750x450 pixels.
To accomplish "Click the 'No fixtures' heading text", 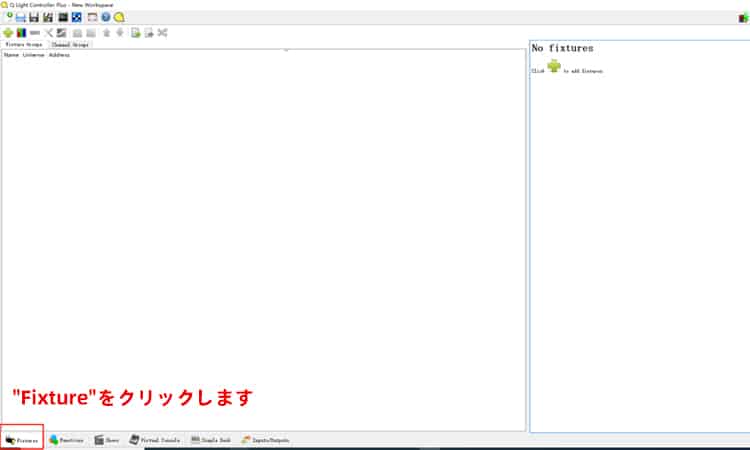I will 562,48.
